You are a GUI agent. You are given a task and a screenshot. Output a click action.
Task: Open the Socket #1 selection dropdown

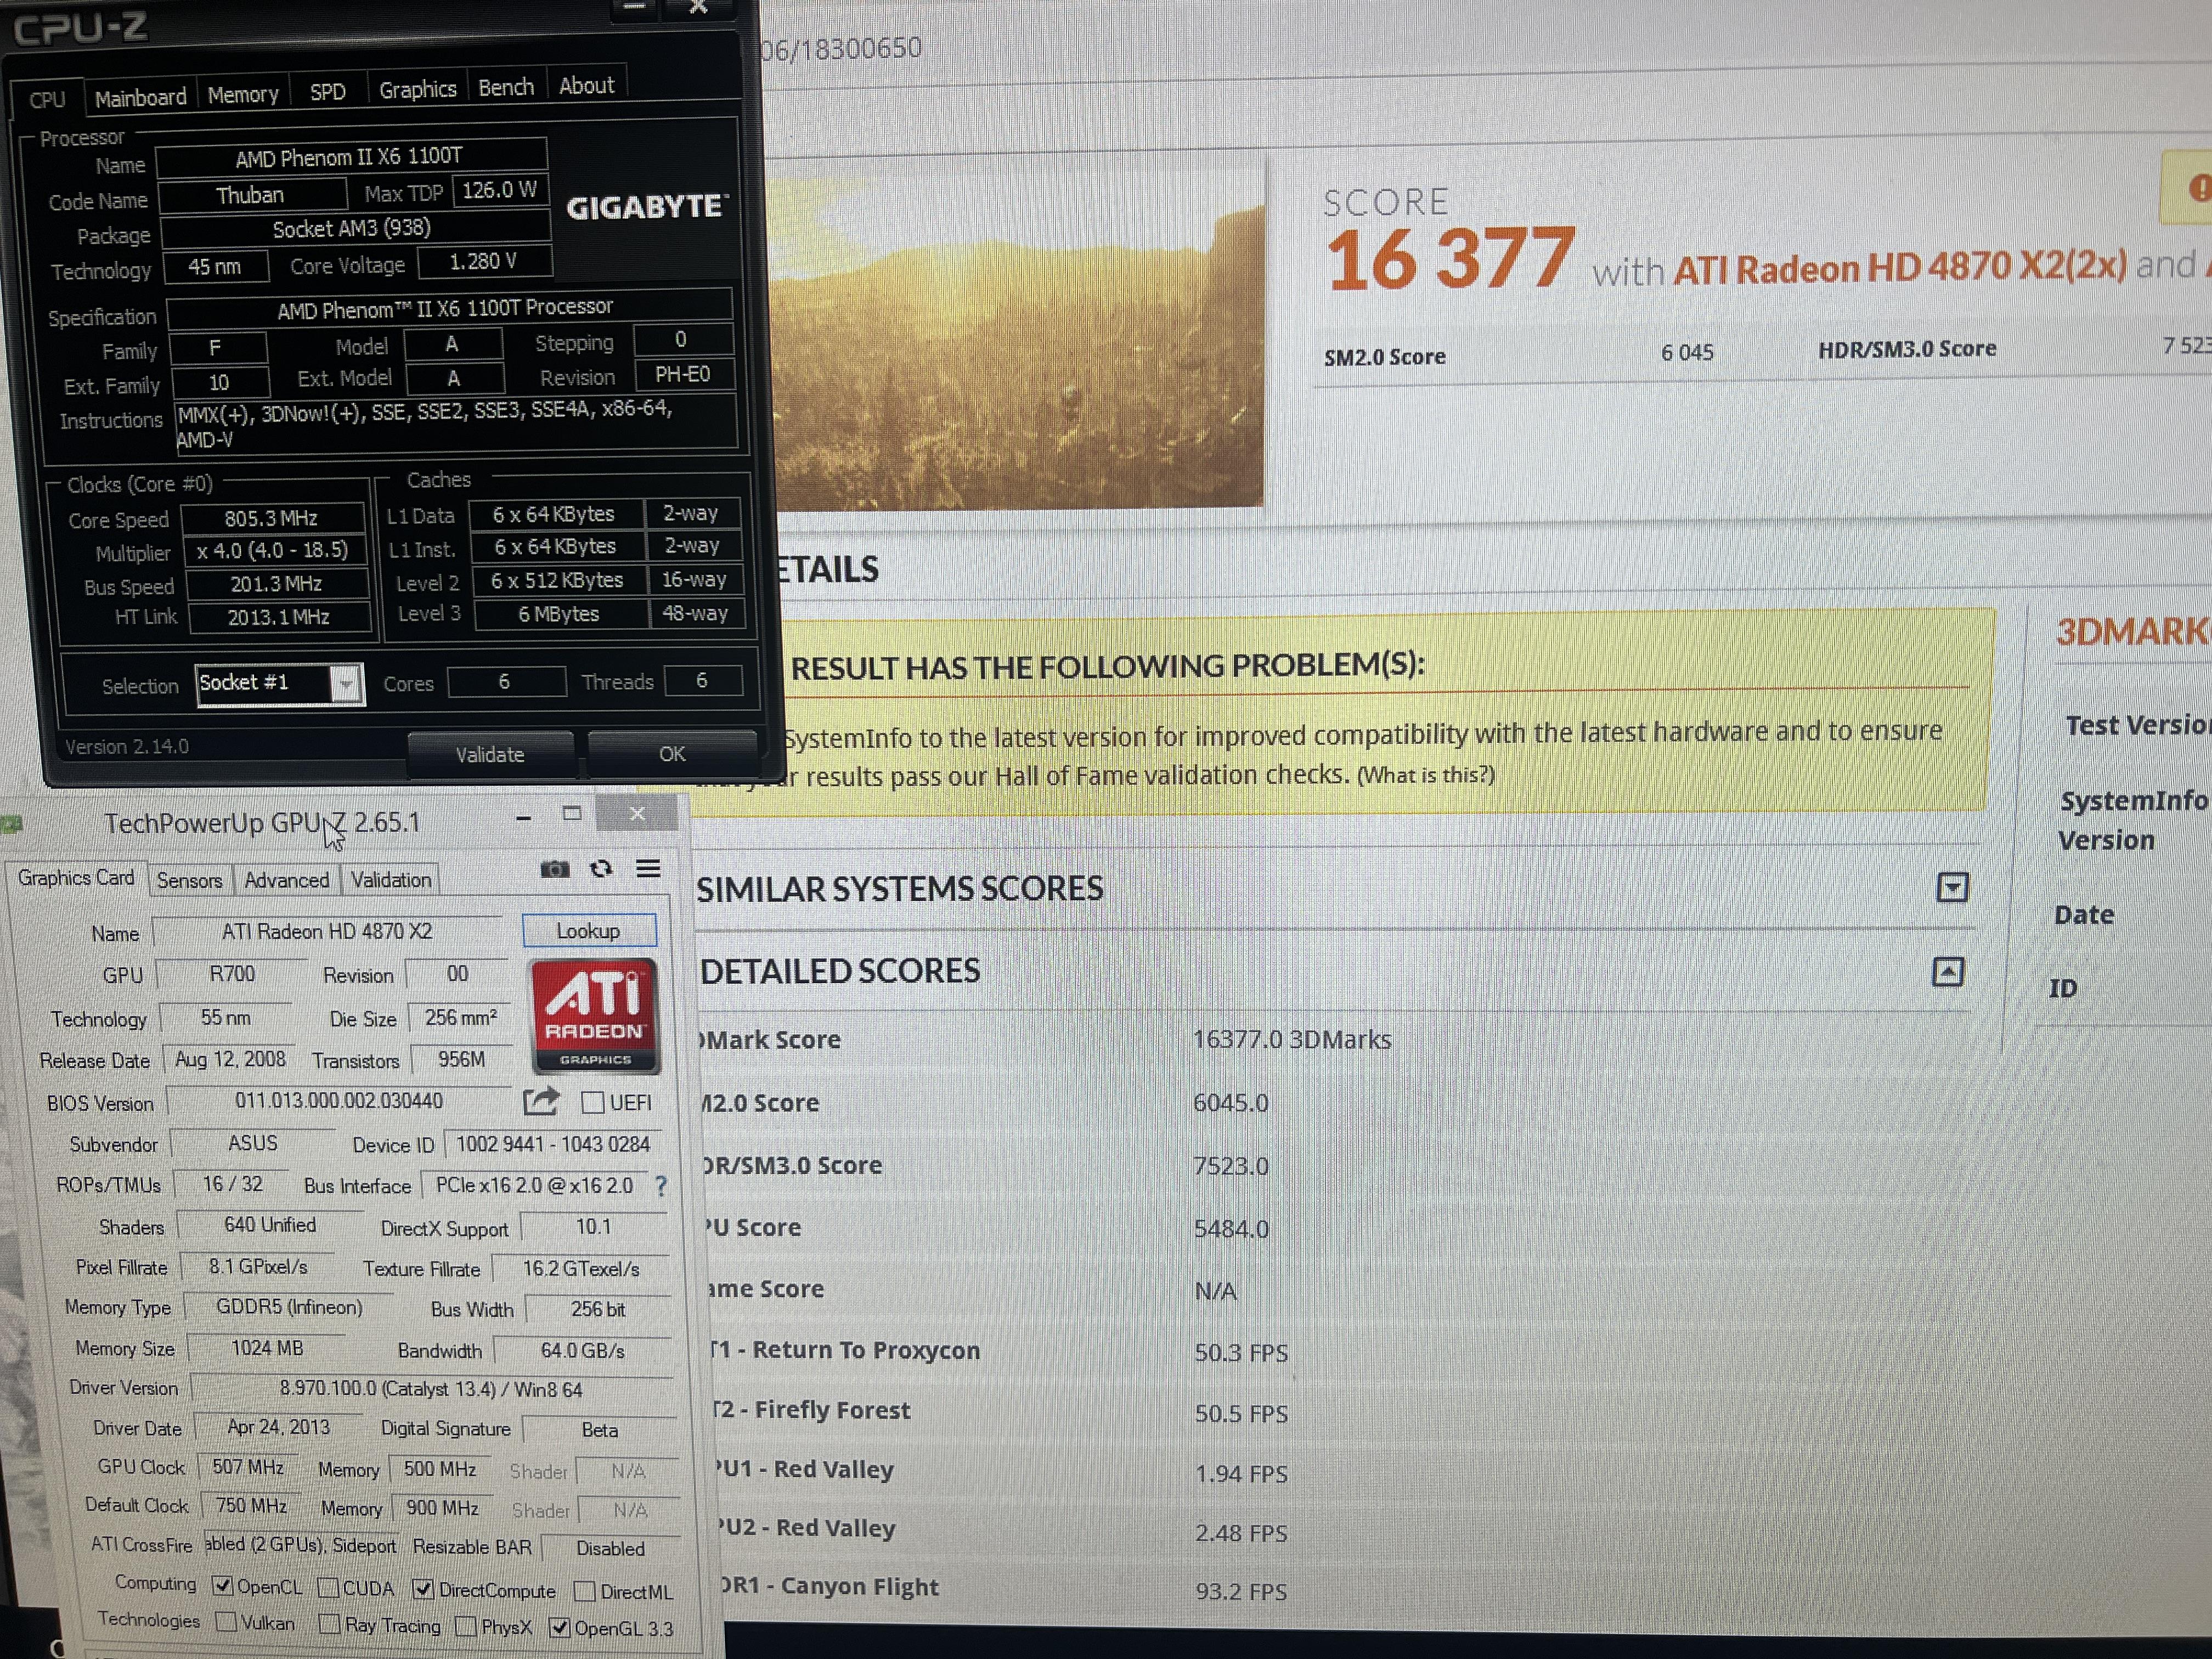[x=346, y=685]
